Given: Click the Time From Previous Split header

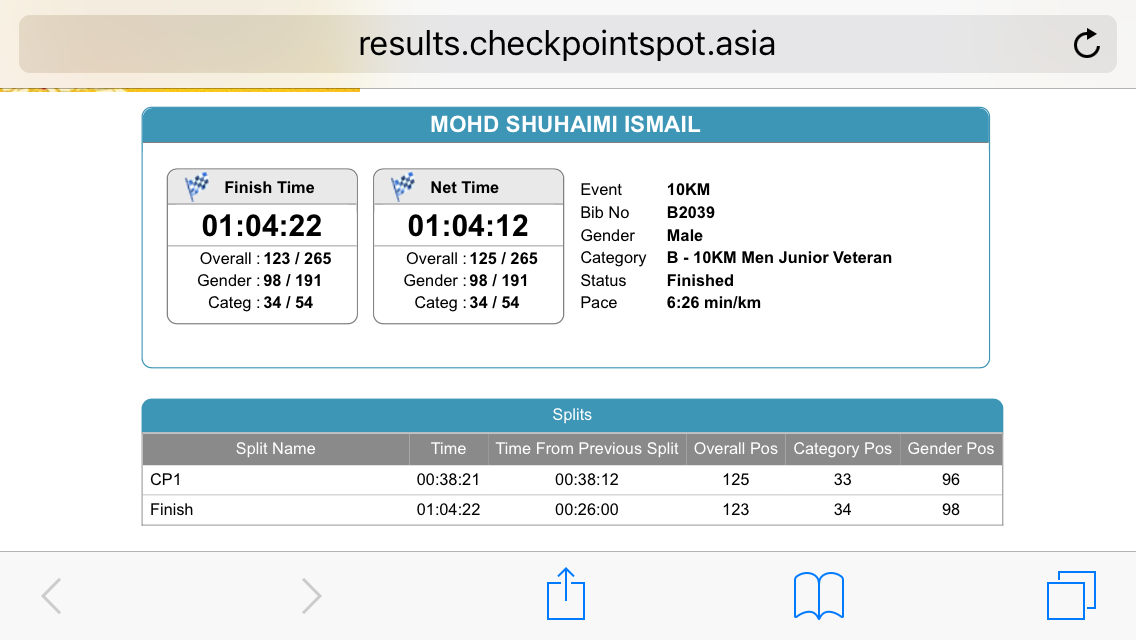Looking at the screenshot, I should (x=587, y=449).
